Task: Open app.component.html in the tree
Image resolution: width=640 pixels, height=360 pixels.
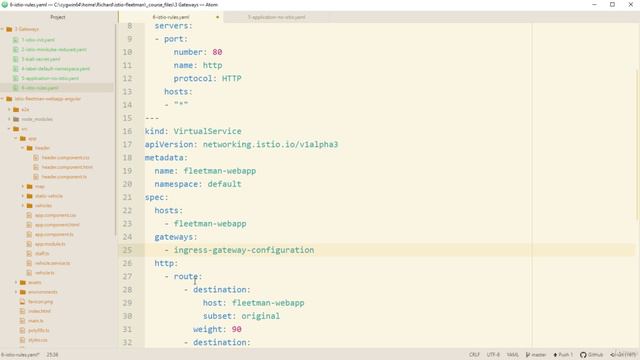Action: tap(57, 225)
